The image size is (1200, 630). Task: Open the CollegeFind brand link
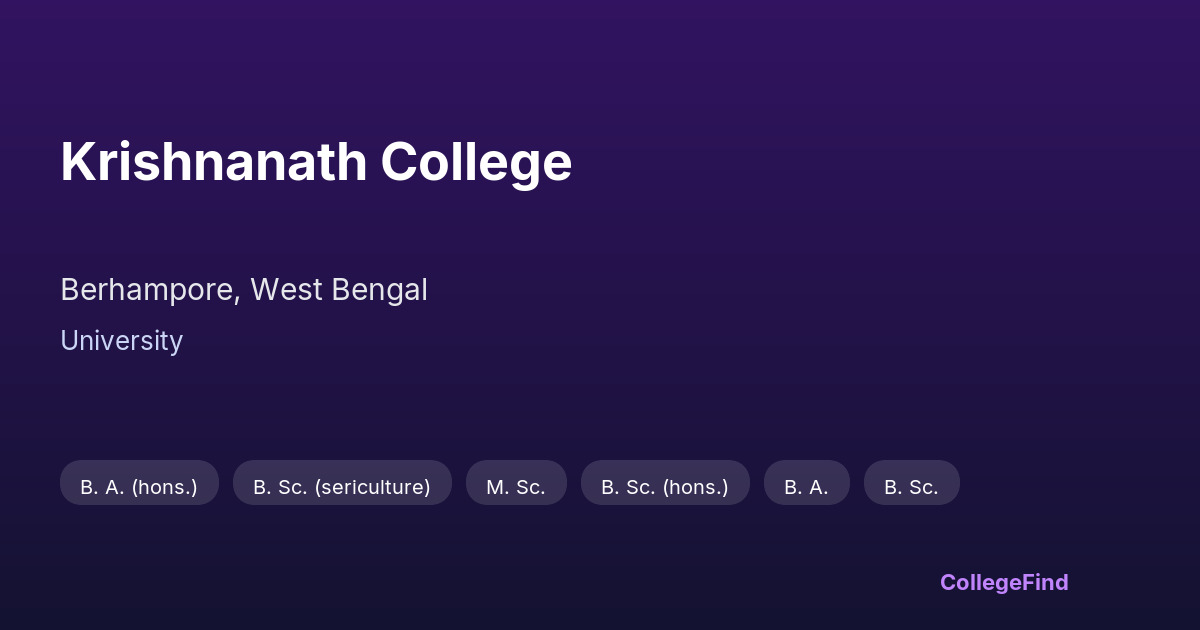[x=1004, y=582]
